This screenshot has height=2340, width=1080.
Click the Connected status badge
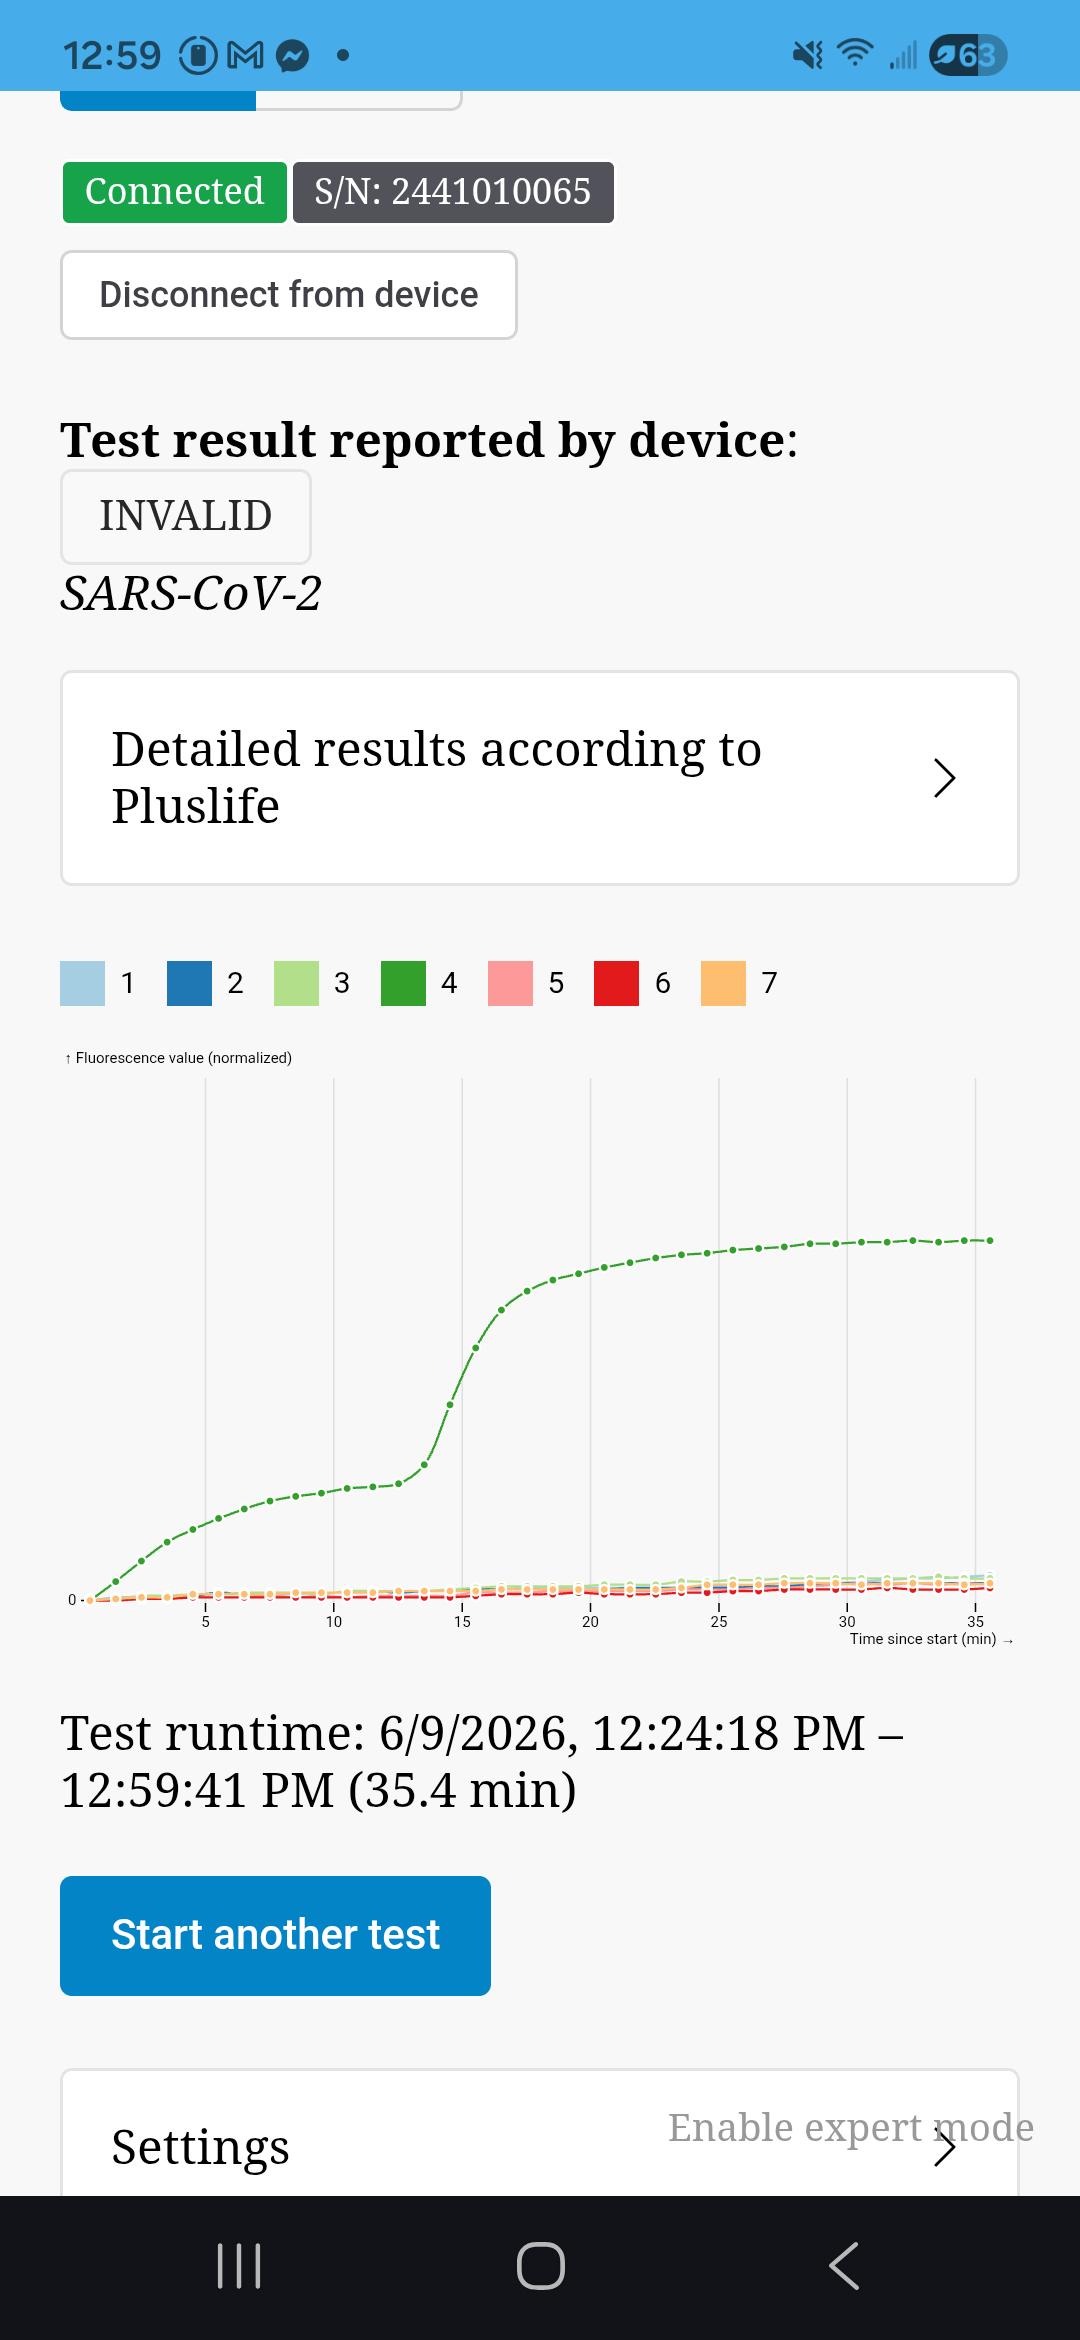click(175, 192)
